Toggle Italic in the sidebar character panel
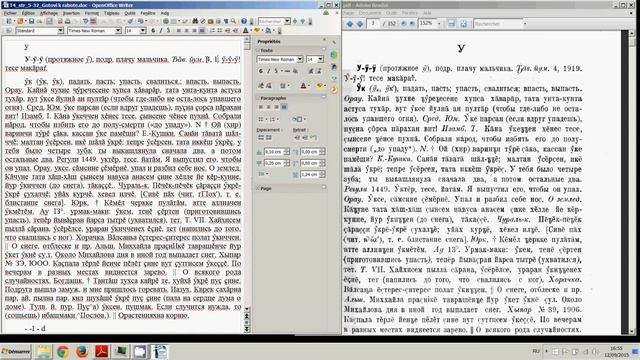This screenshot has height=360, width=640. pyautogui.click(x=268, y=71)
